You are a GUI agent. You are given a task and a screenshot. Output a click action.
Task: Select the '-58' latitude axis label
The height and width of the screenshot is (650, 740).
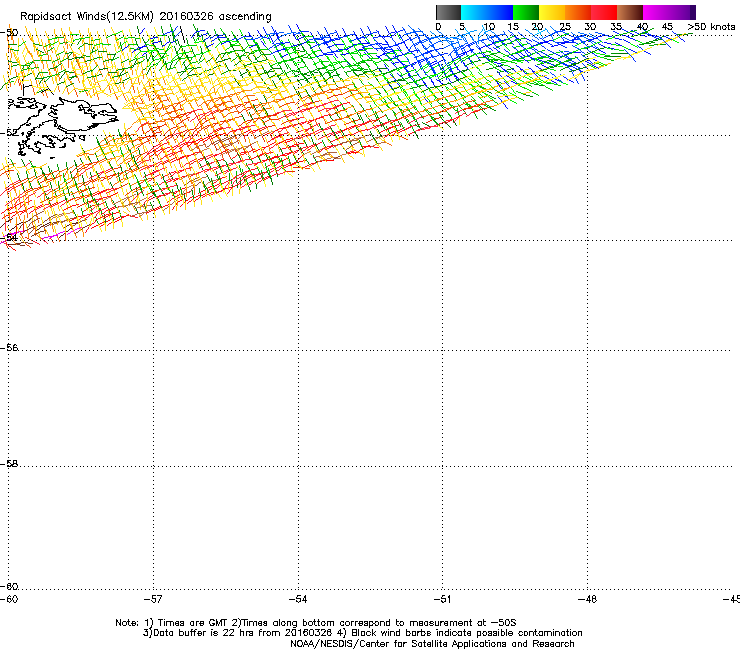click(9, 464)
